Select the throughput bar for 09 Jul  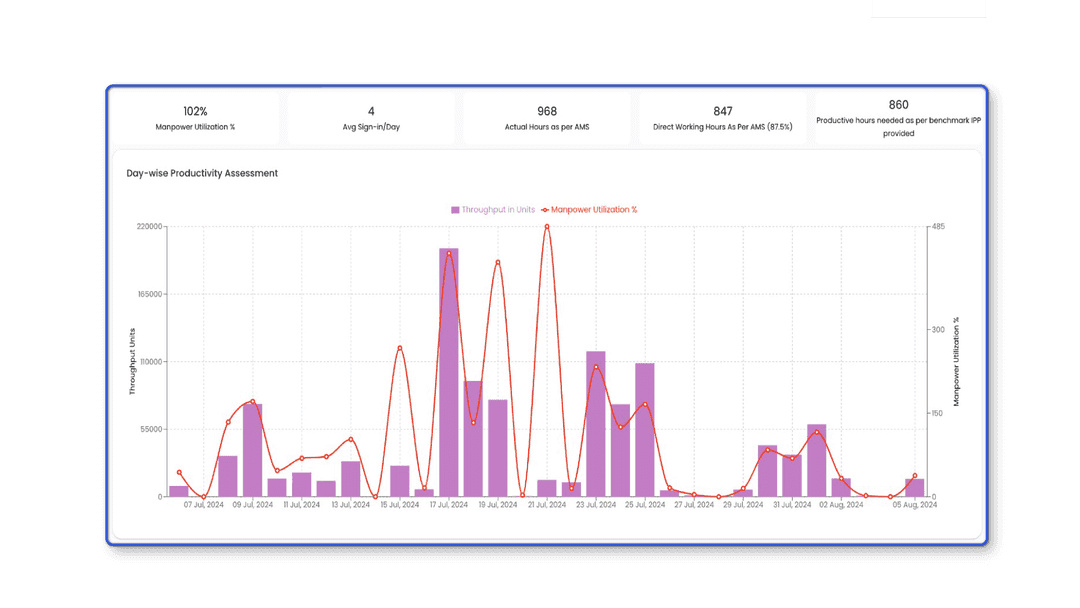(x=252, y=450)
